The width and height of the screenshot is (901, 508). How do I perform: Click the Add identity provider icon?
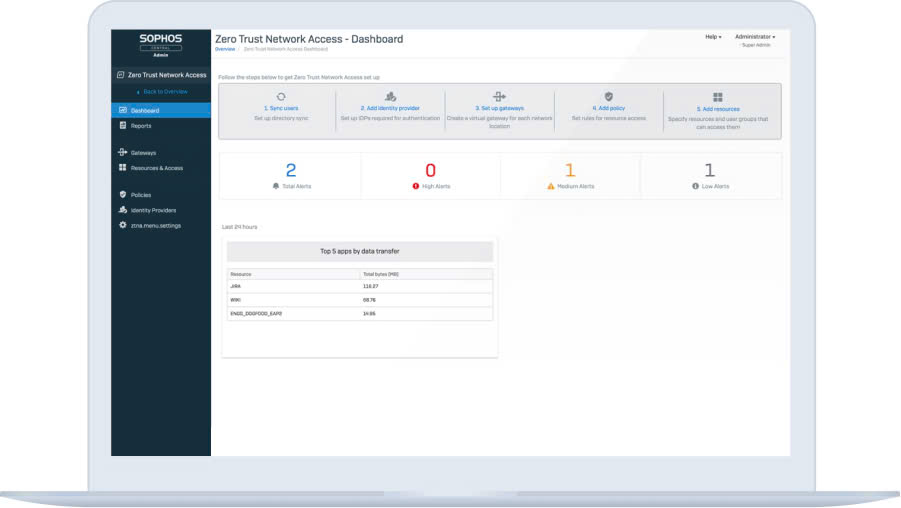tap(390, 96)
